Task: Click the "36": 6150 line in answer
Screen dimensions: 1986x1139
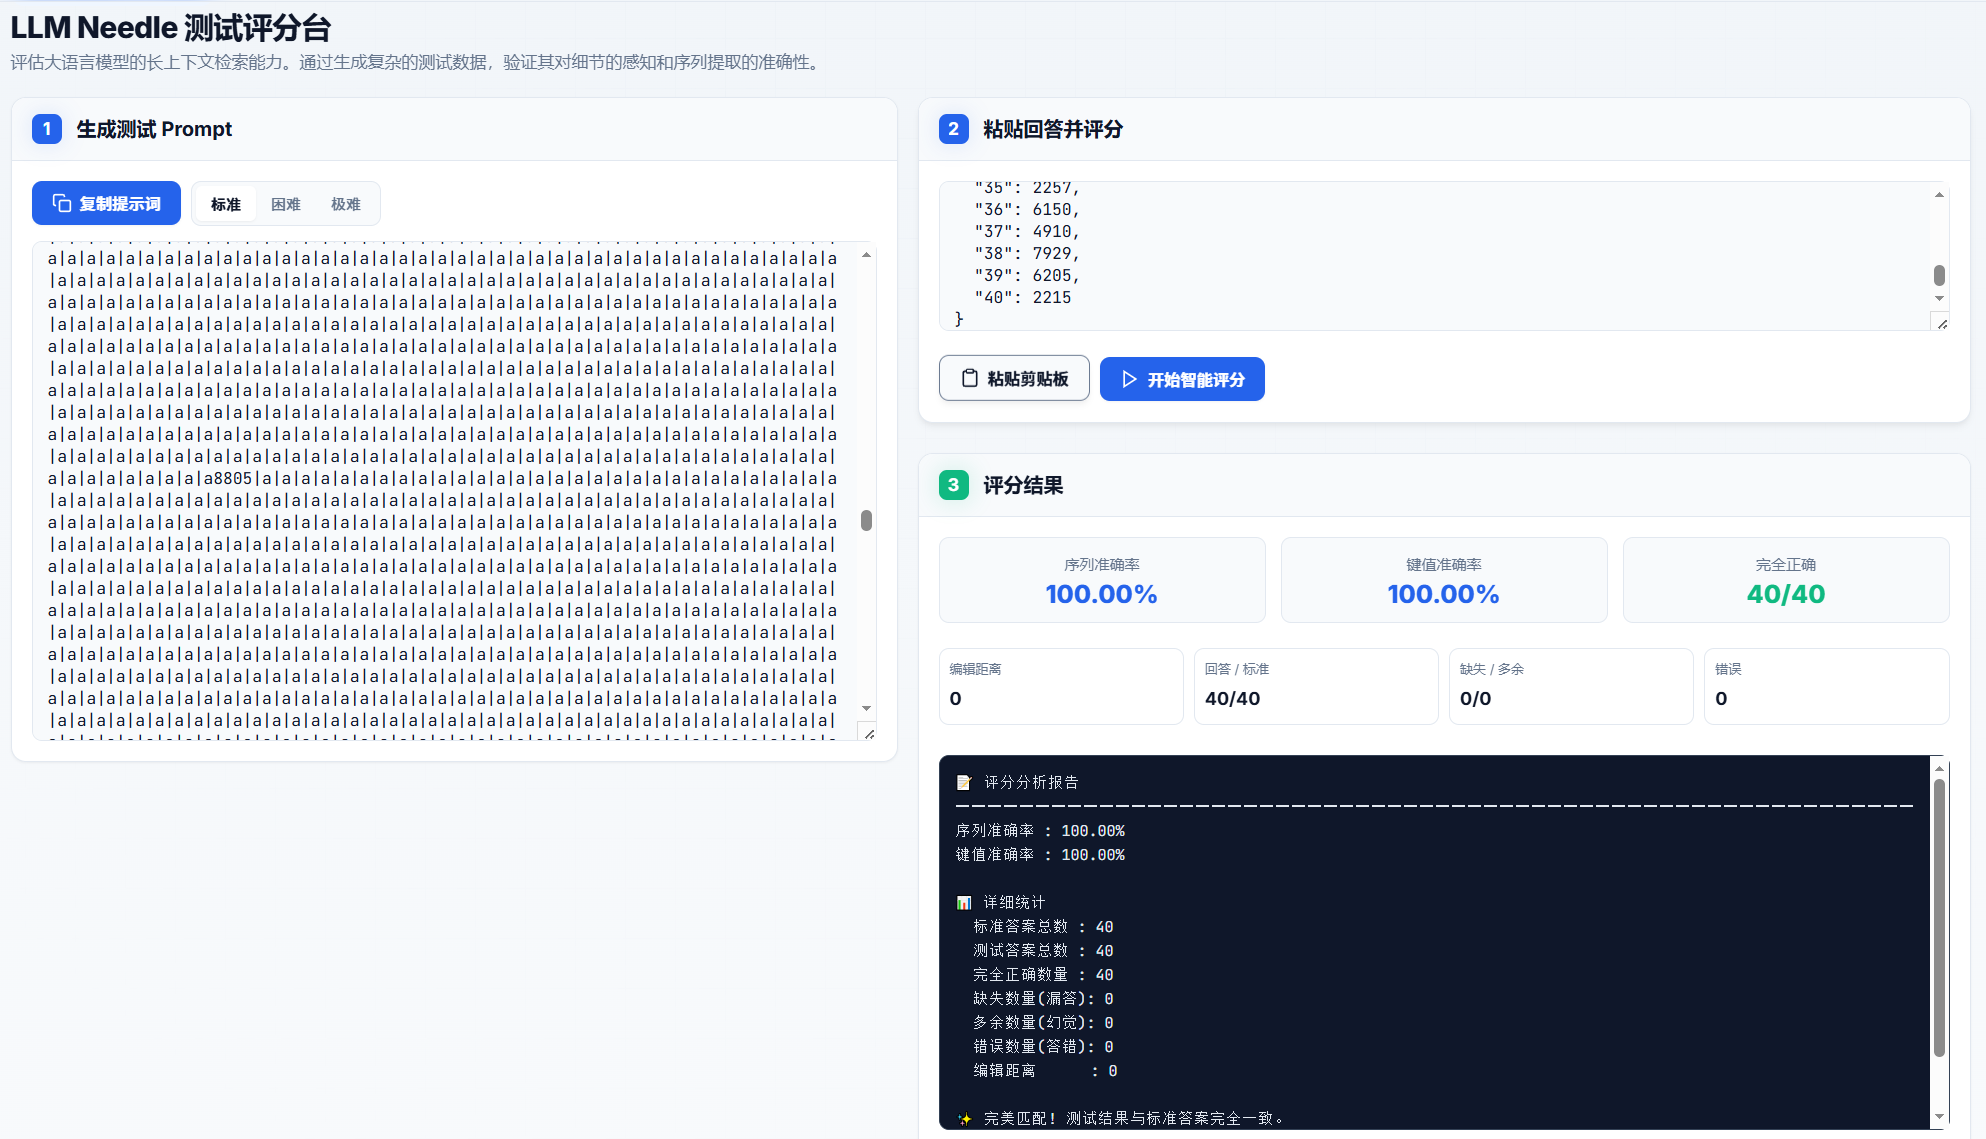Action: pyautogui.click(x=1027, y=209)
